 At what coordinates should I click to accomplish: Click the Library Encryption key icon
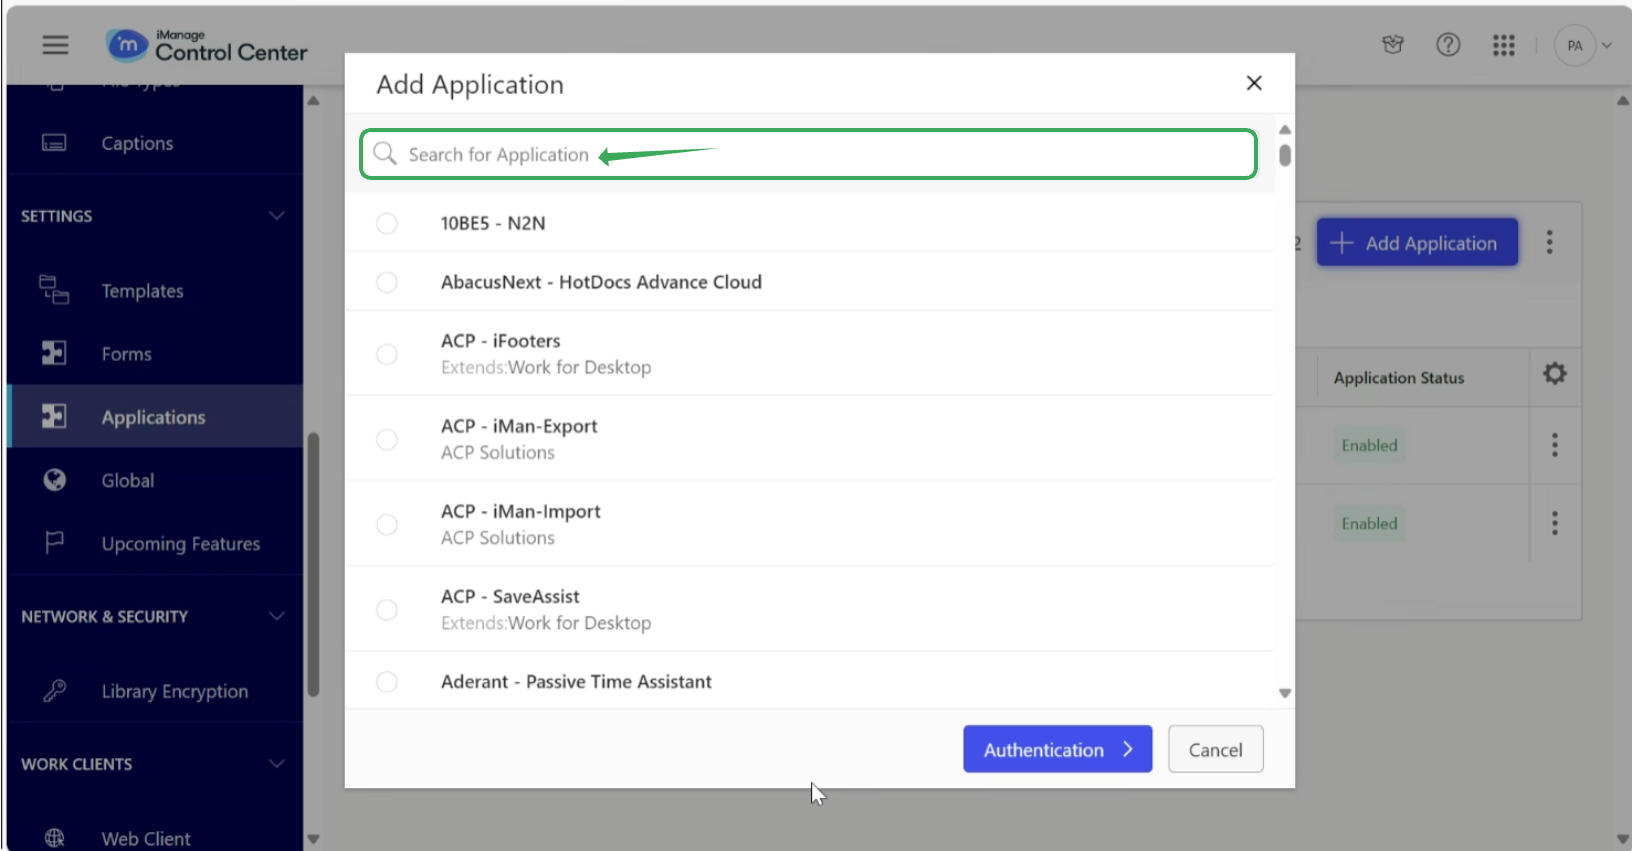[x=54, y=690]
